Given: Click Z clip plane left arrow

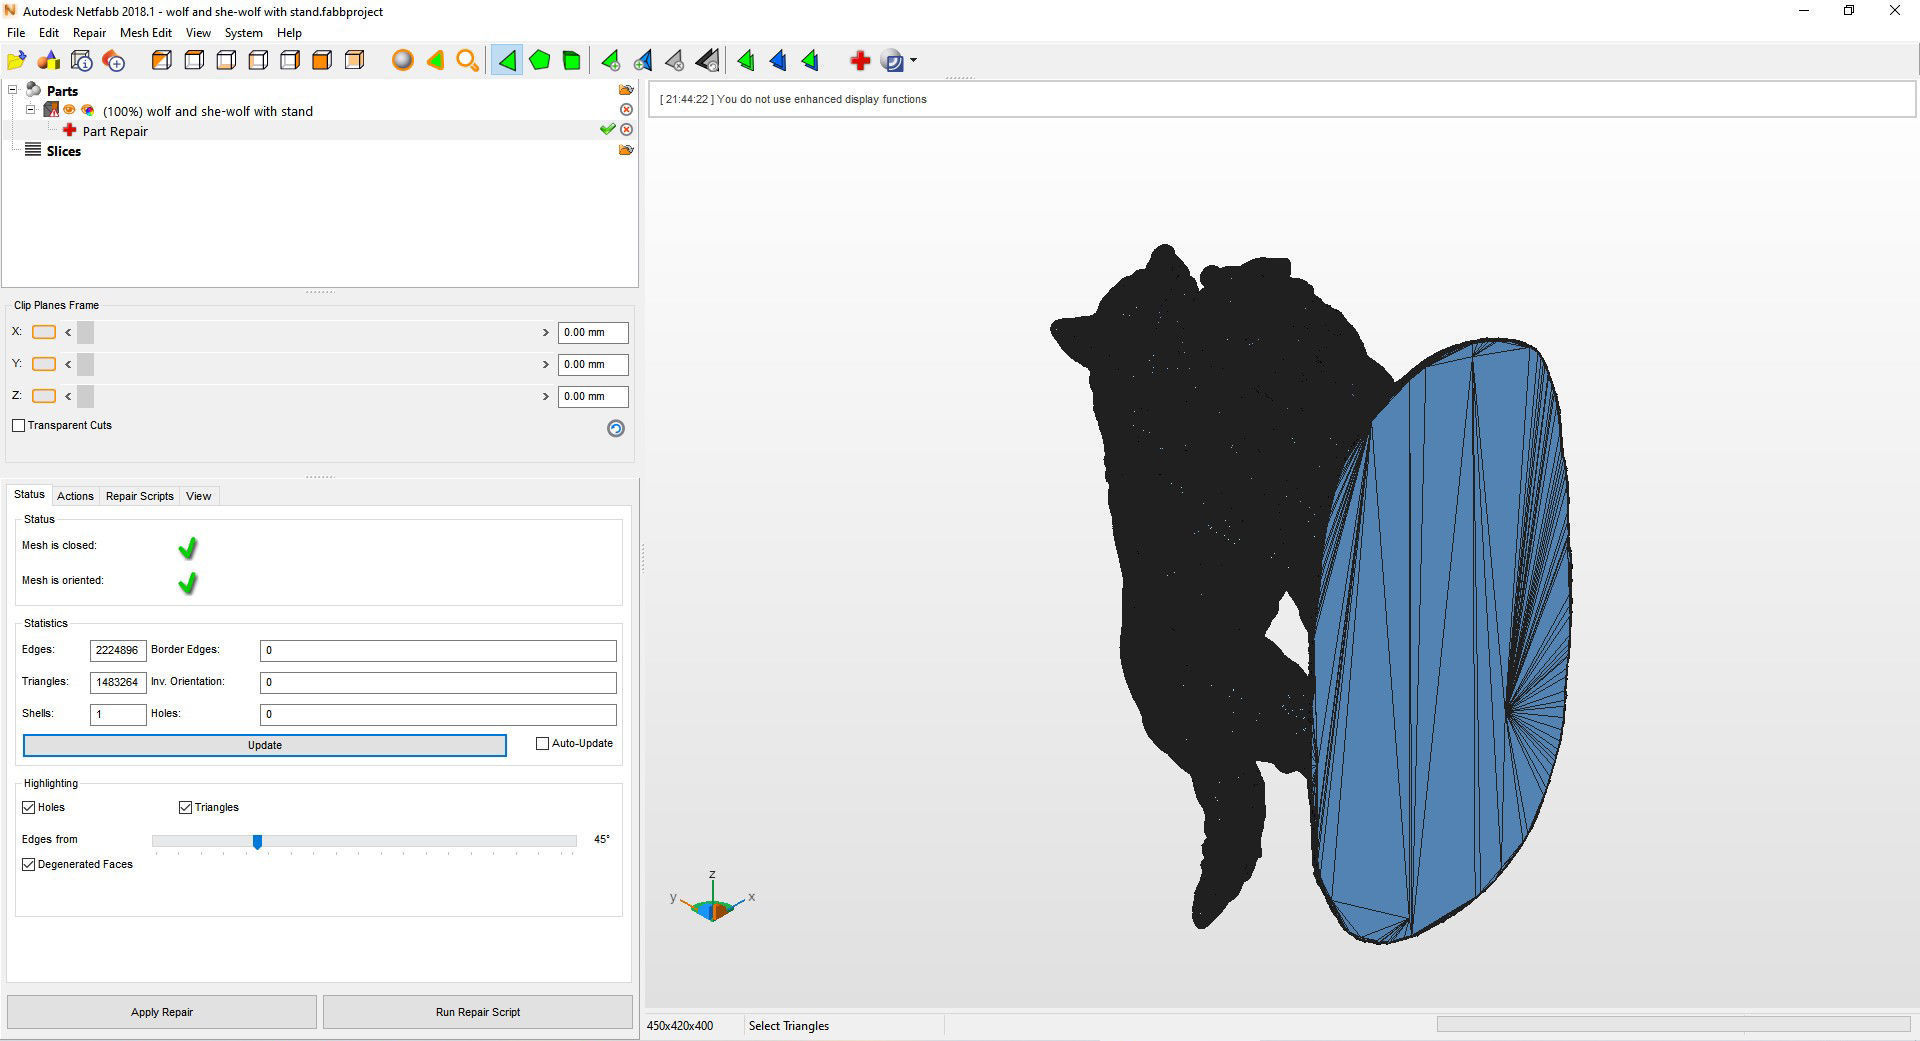Looking at the screenshot, I should (x=68, y=397).
